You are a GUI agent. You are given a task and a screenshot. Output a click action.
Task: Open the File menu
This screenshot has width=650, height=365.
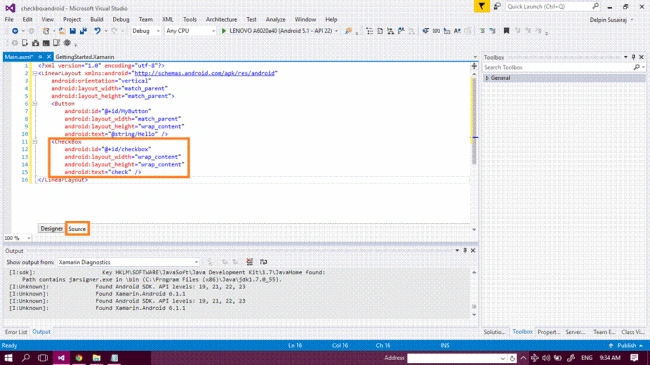(9, 19)
